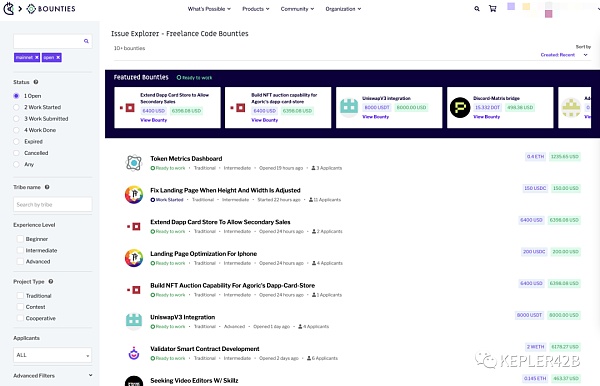Screen dimensions: 600x386
Task: Click the search magnifier icon in top navigation
Action: 477,9
